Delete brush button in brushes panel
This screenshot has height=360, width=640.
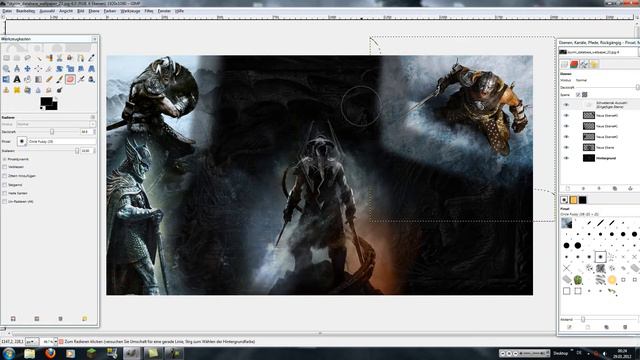(x=625, y=327)
